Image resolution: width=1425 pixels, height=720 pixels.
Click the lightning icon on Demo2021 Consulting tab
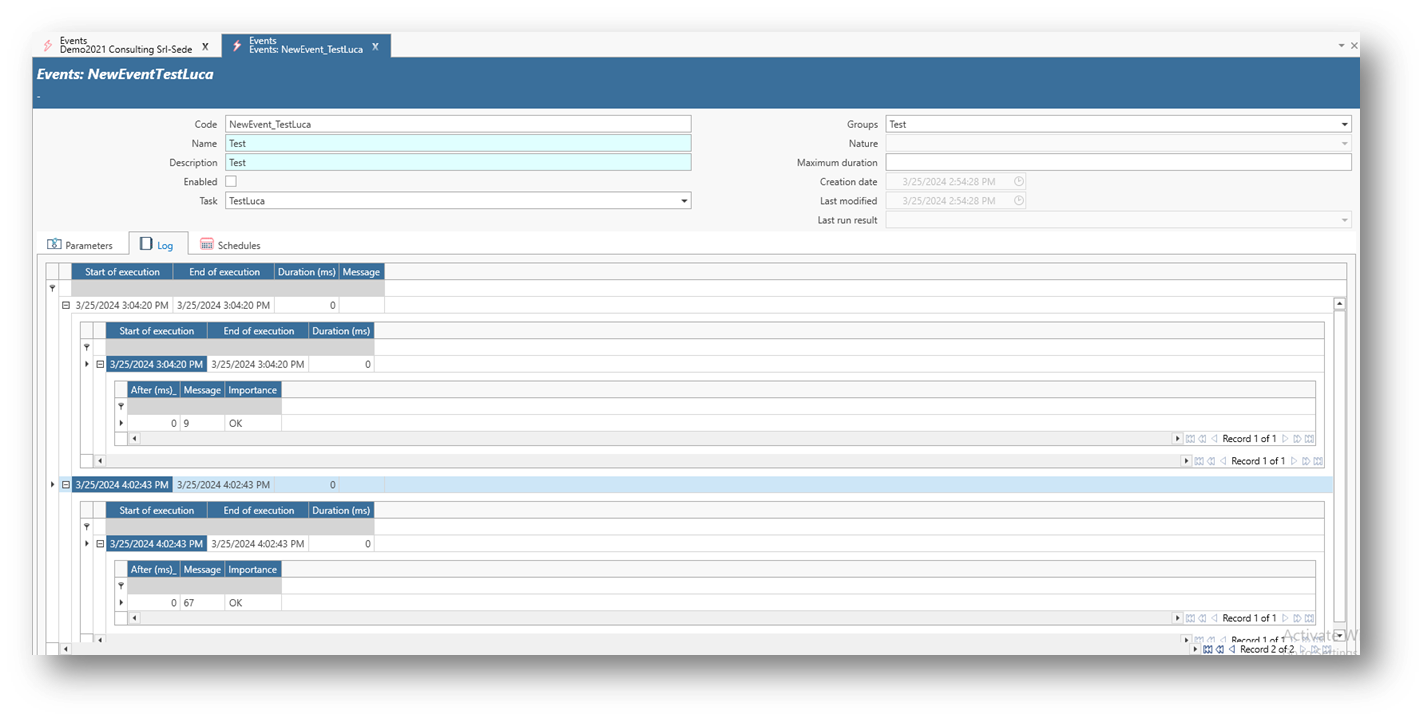click(x=47, y=46)
